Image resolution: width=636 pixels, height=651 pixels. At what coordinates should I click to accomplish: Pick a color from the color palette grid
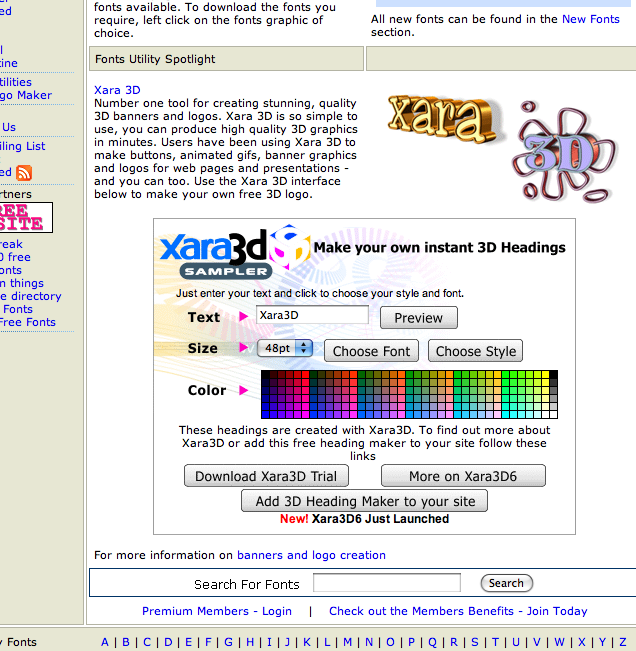[408, 394]
